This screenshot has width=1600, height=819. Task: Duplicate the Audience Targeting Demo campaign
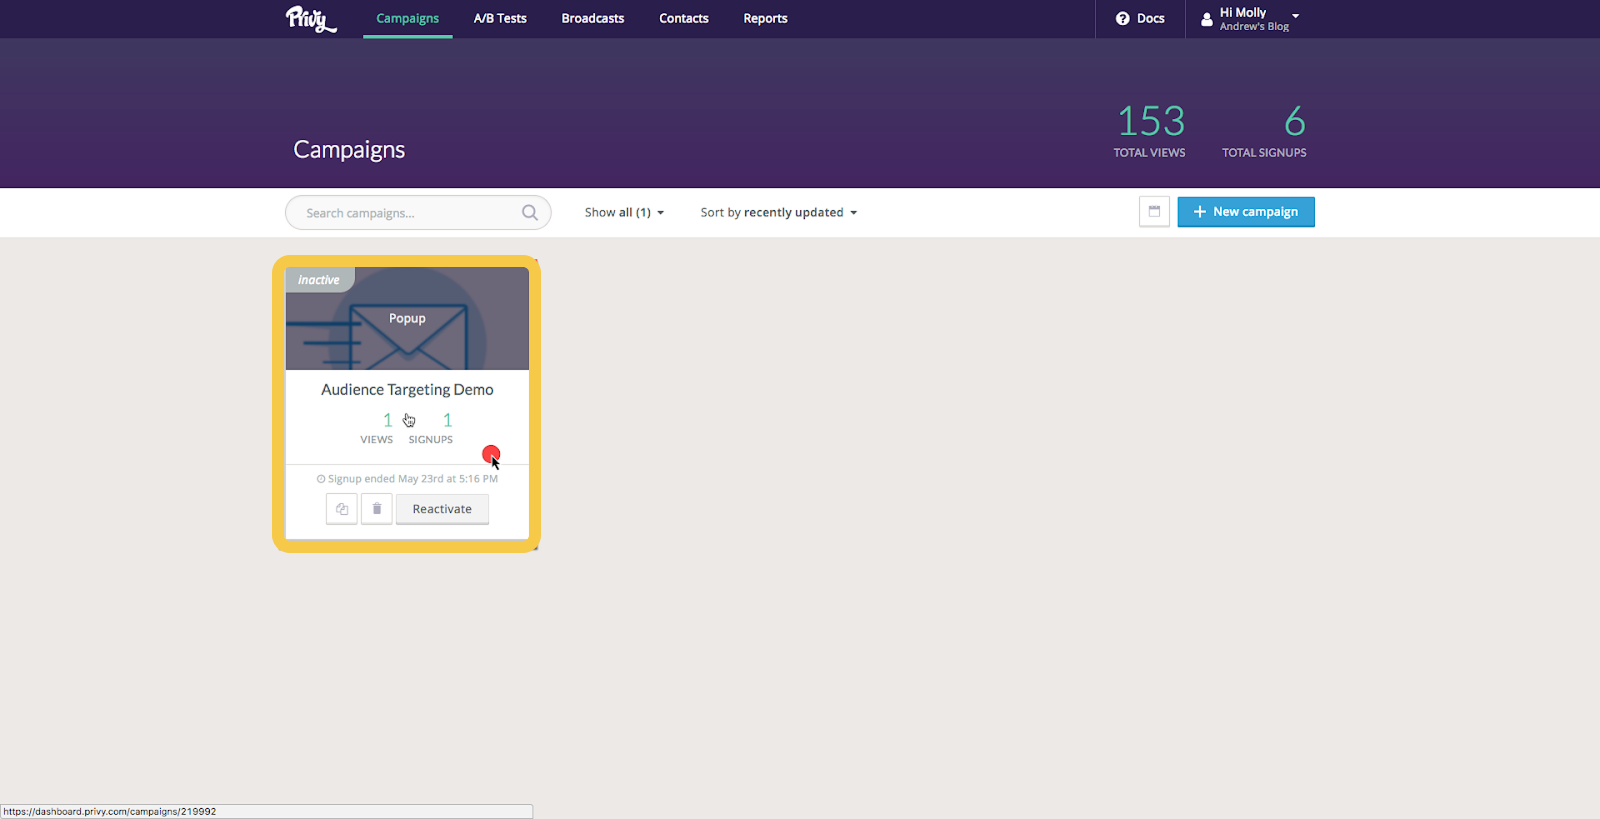(342, 509)
